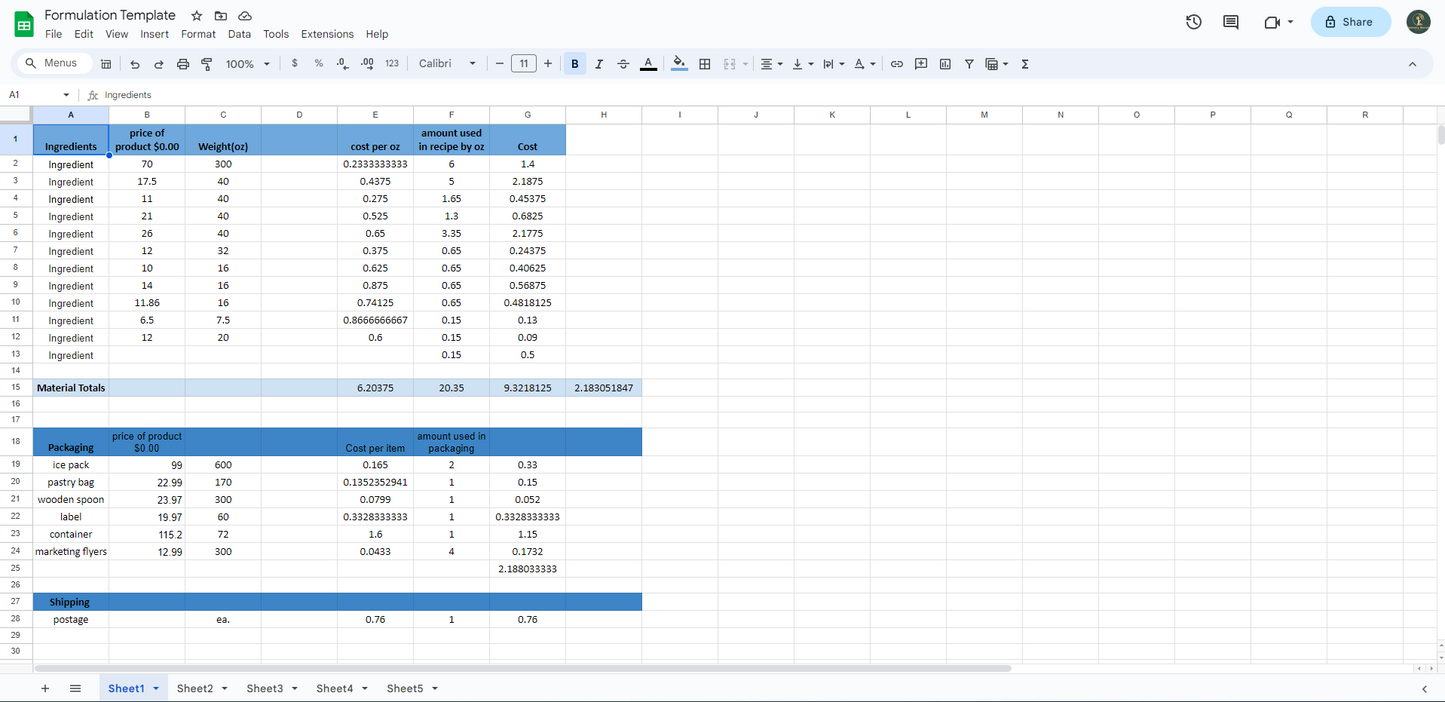Image resolution: width=1445 pixels, height=702 pixels.
Task: Open the File menu
Action: 54,34
